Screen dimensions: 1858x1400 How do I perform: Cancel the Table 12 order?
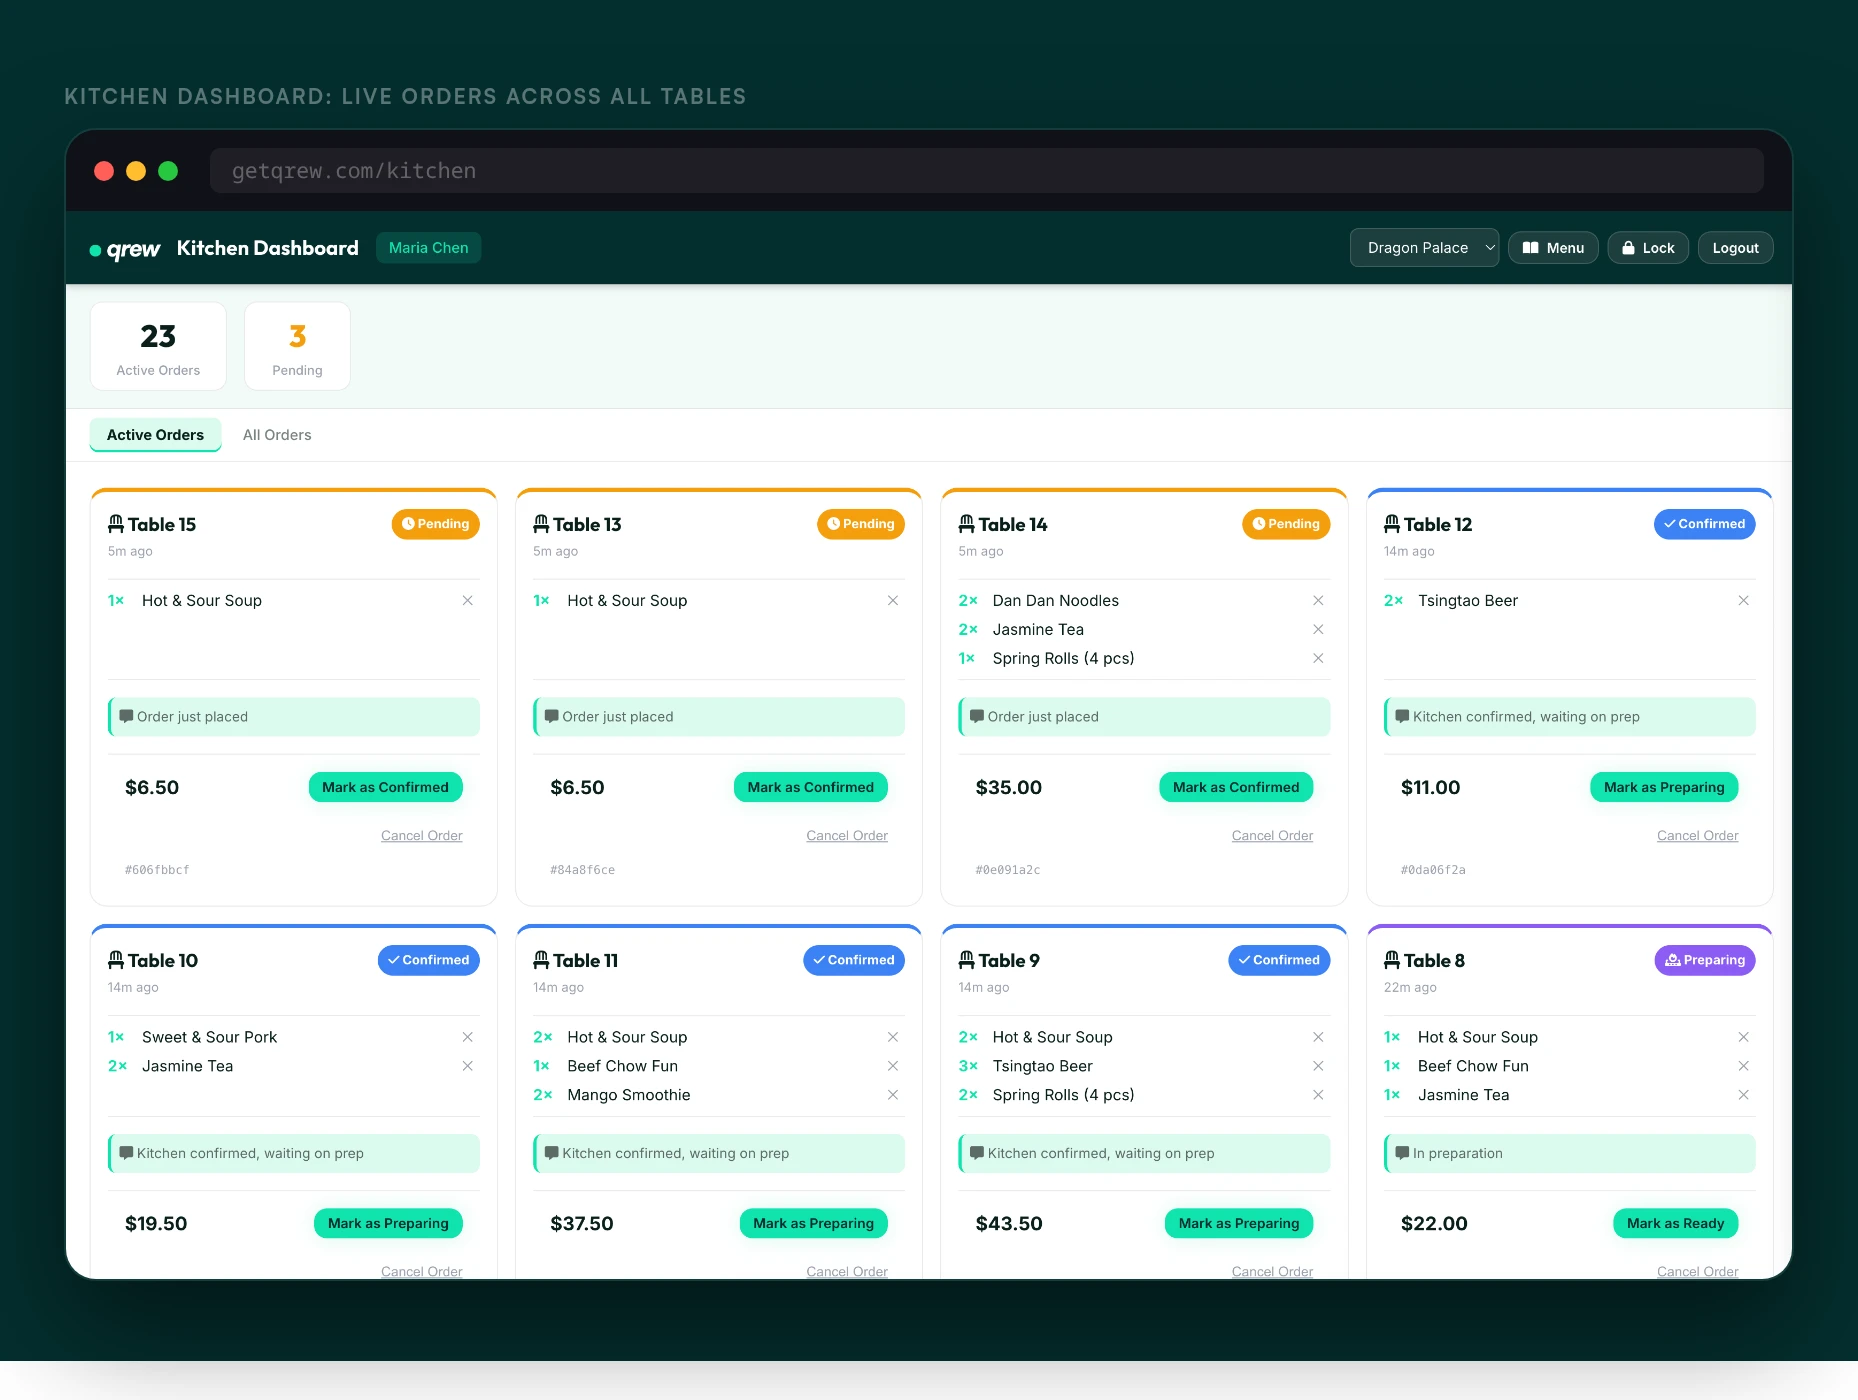click(1697, 836)
